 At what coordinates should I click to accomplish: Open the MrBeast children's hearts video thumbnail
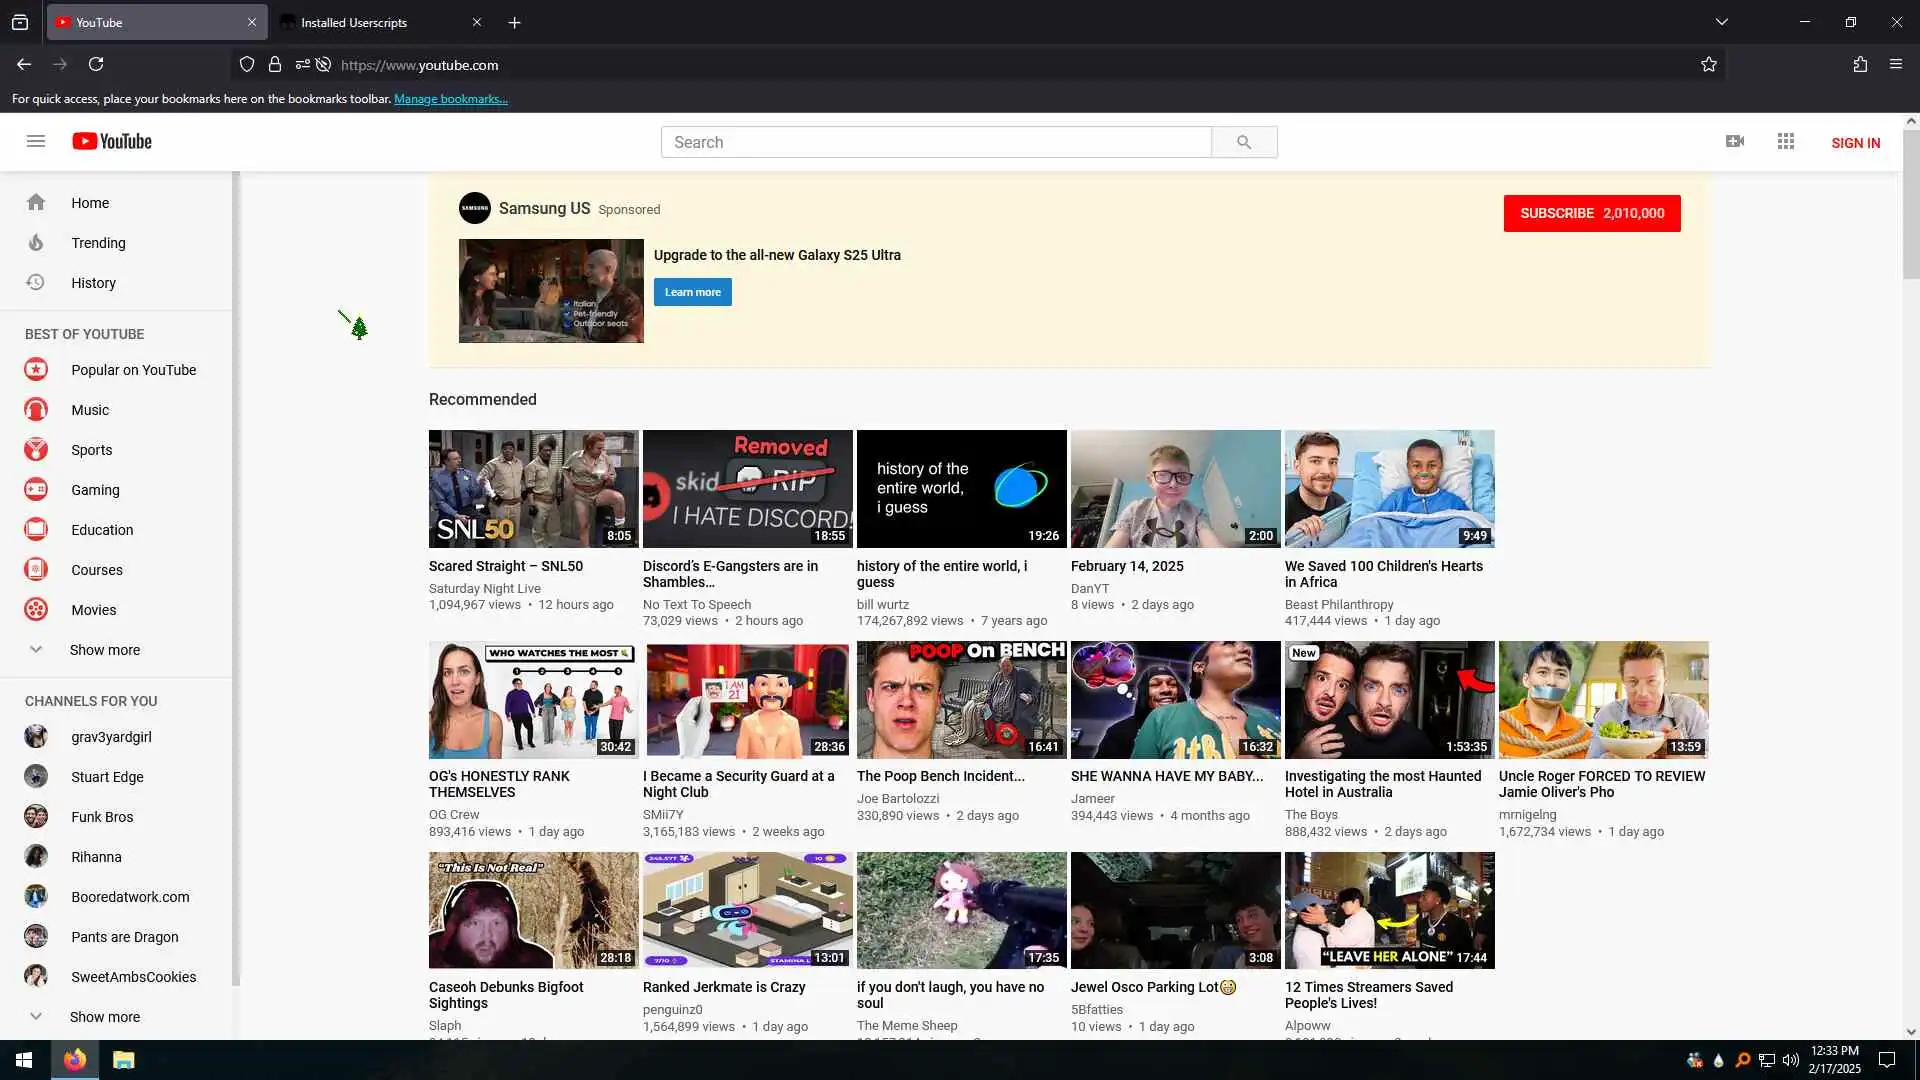click(x=1389, y=489)
